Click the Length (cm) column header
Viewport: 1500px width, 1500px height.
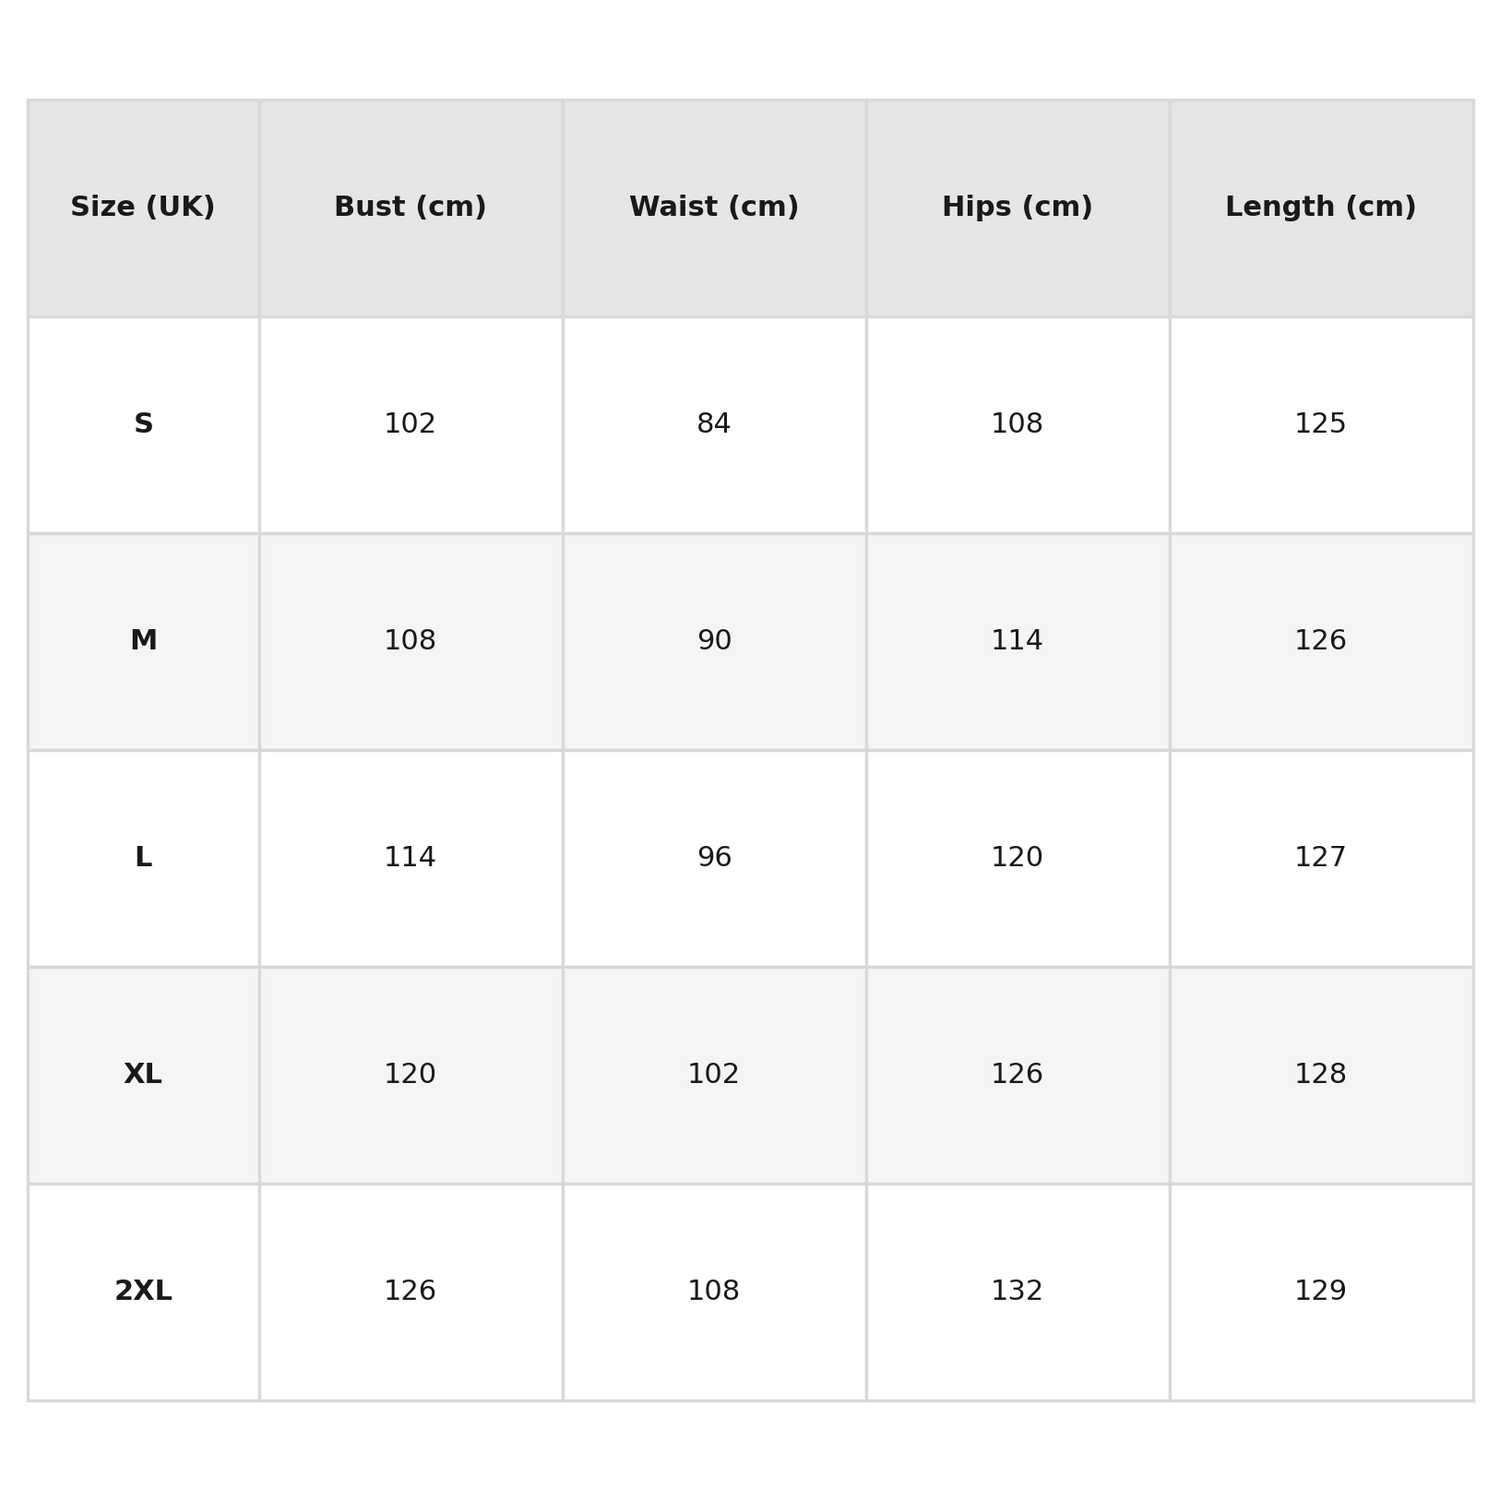[x=1320, y=208]
